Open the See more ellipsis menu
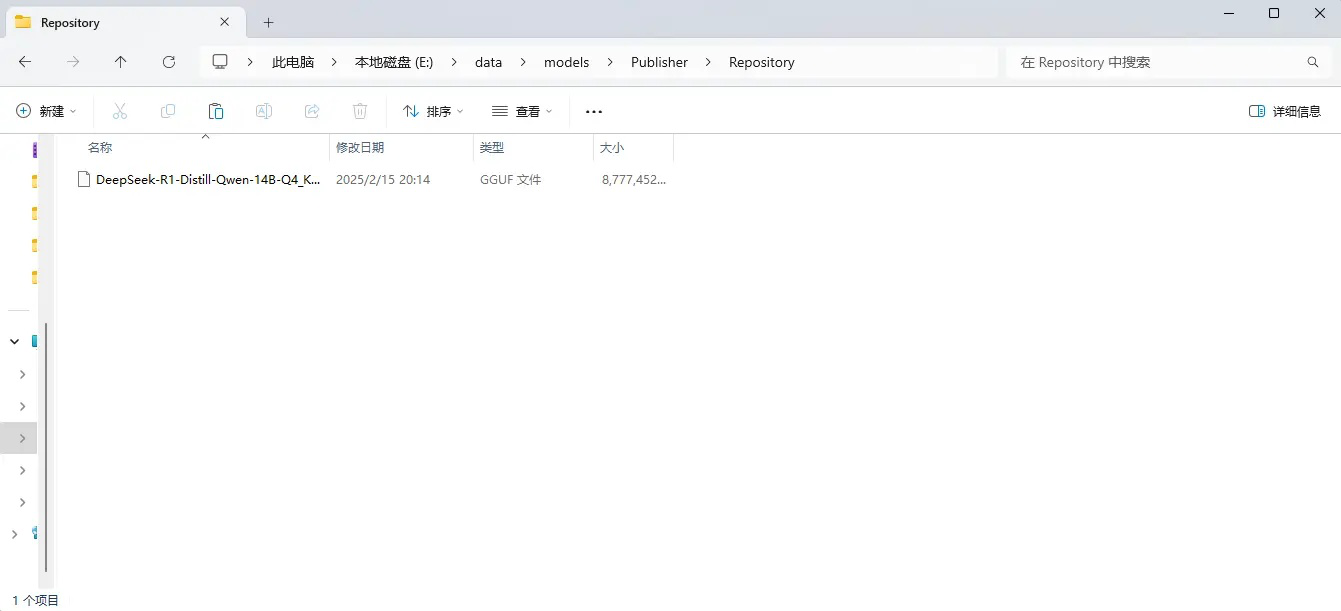Viewport: 1341px width, 611px height. [x=594, y=111]
